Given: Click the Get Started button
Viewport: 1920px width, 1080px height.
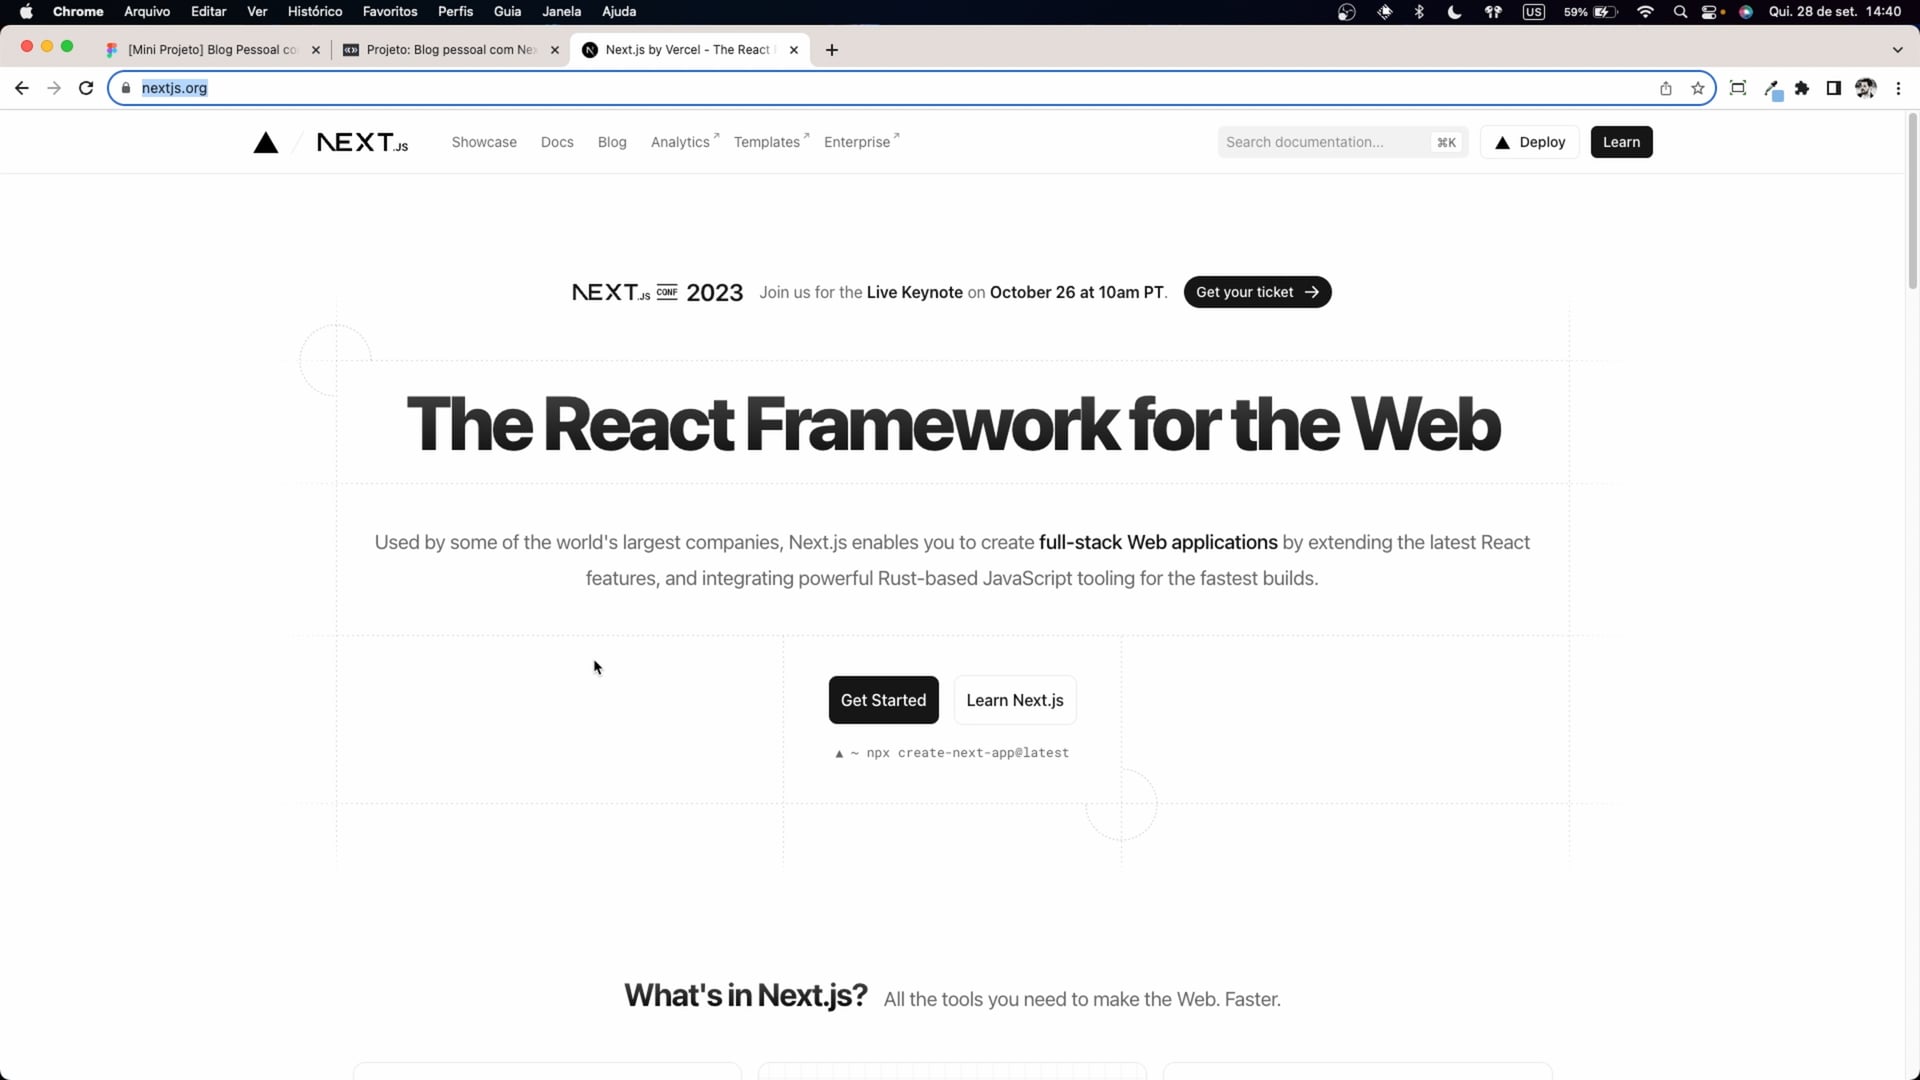Looking at the screenshot, I should click(883, 700).
